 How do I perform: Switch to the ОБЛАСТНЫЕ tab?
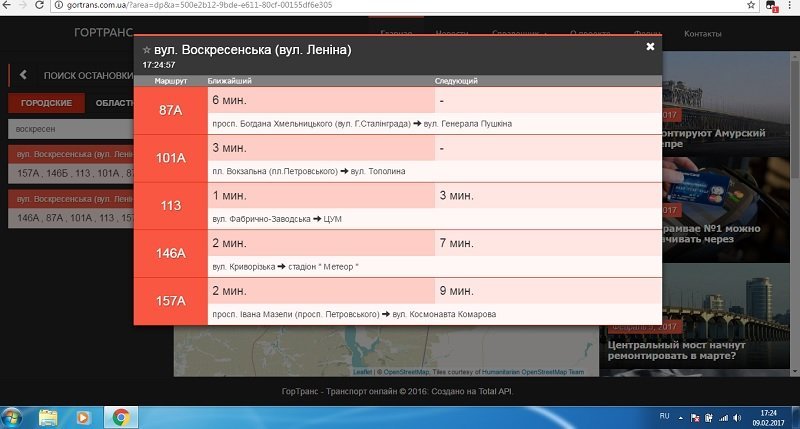(x=115, y=103)
